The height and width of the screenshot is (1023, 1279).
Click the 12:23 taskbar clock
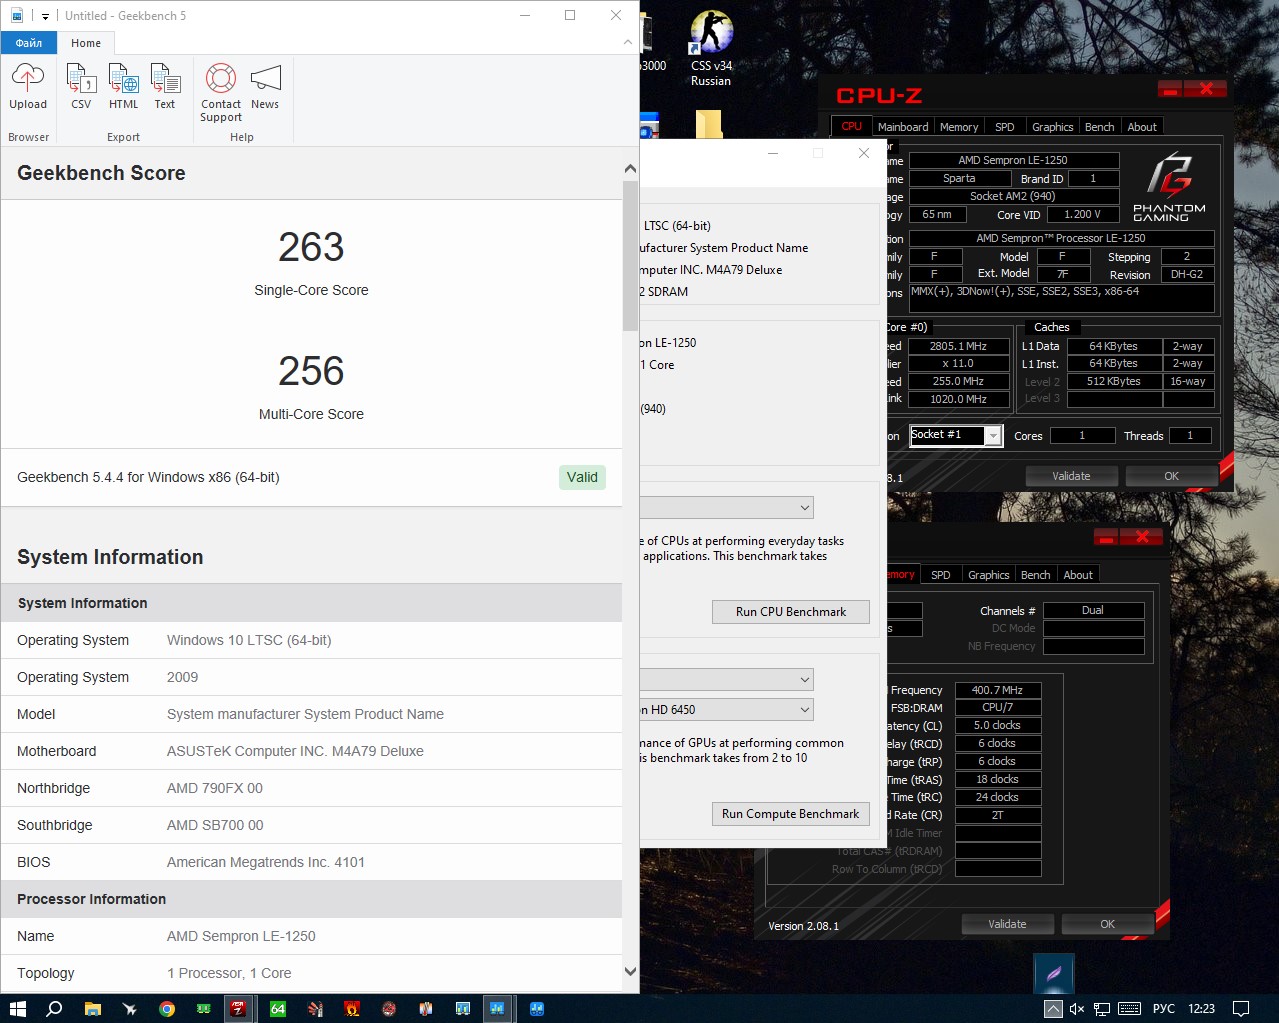pyautogui.click(x=1202, y=1009)
